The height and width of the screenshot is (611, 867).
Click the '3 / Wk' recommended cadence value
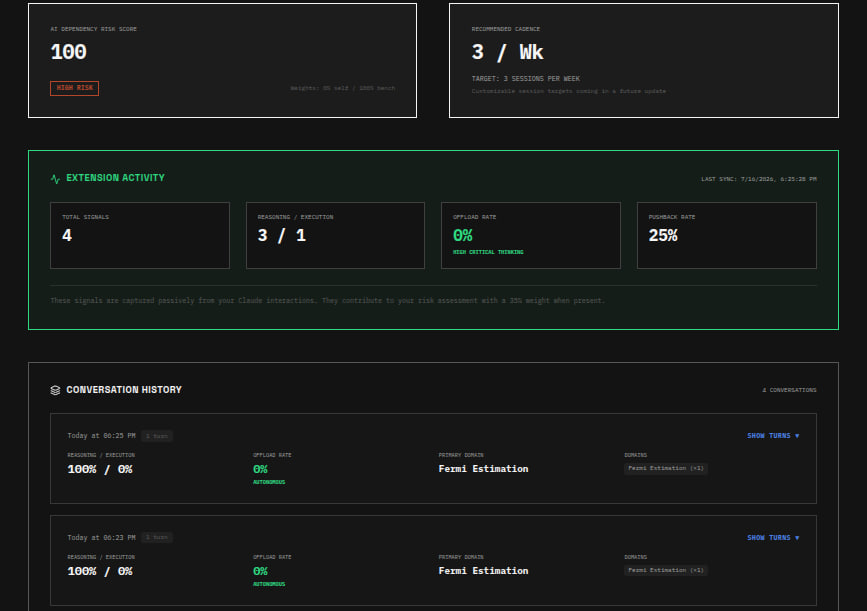pyautogui.click(x=508, y=52)
